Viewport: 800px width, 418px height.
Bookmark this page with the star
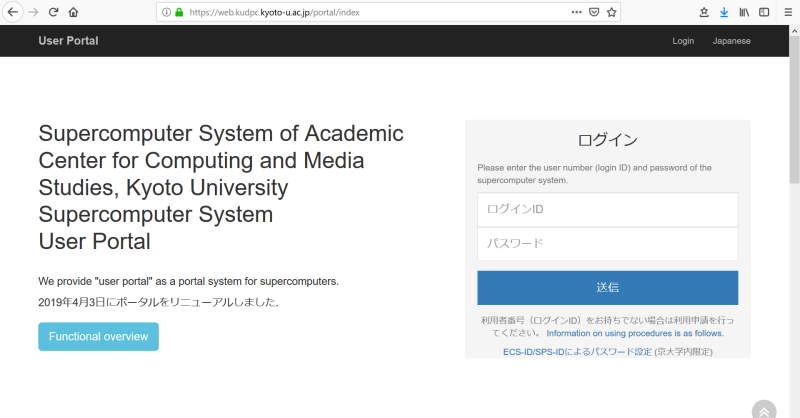pyautogui.click(x=612, y=12)
